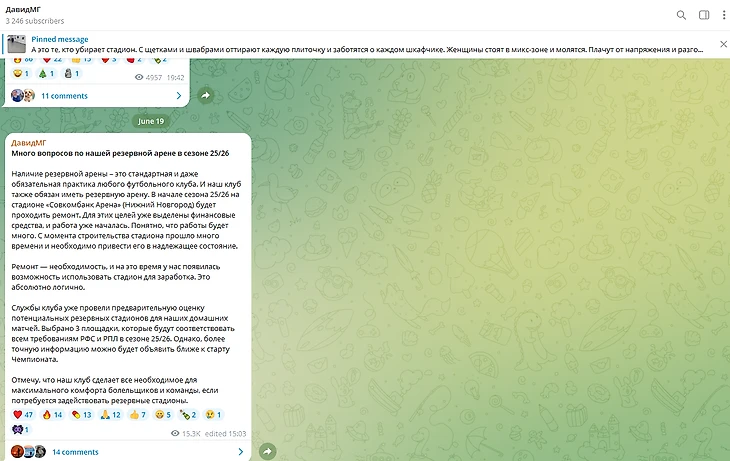Click the edited 15:03 timestamp
Image resolution: width=730 pixels, height=461 pixels.
pos(225,434)
